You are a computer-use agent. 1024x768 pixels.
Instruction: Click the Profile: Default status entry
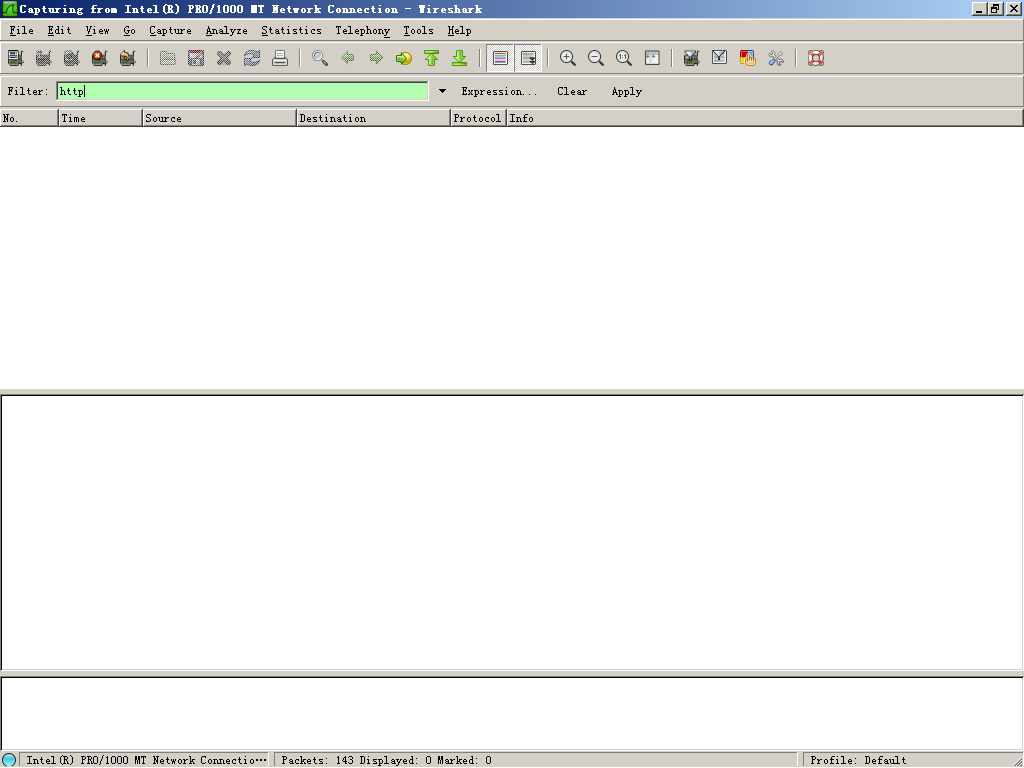point(858,760)
